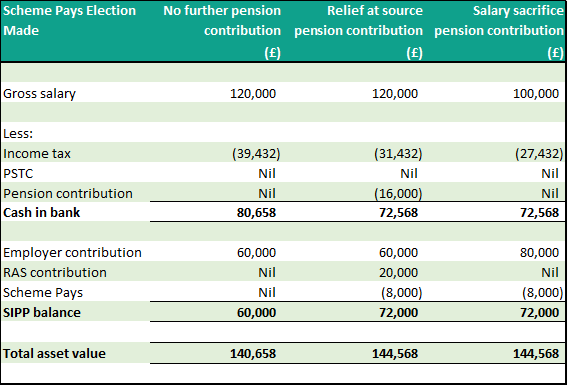568x386 pixels.
Task: Select the Cash in bank 80,658 cell
Action: click(256, 213)
